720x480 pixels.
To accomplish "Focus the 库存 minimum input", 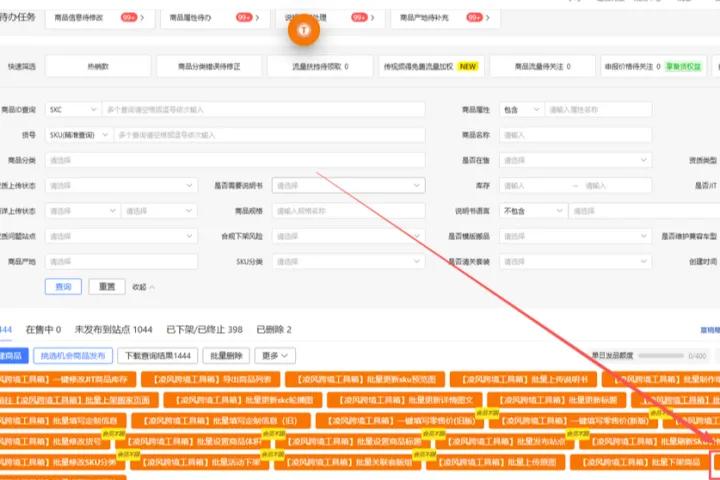I will tap(535, 185).
